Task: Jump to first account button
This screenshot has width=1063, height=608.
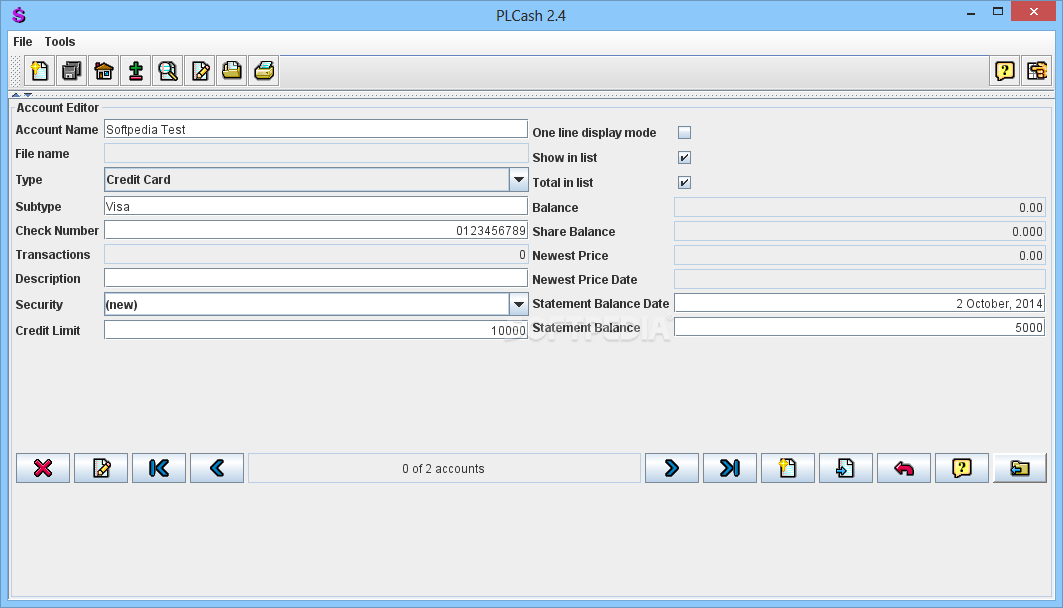Action: tap(159, 468)
